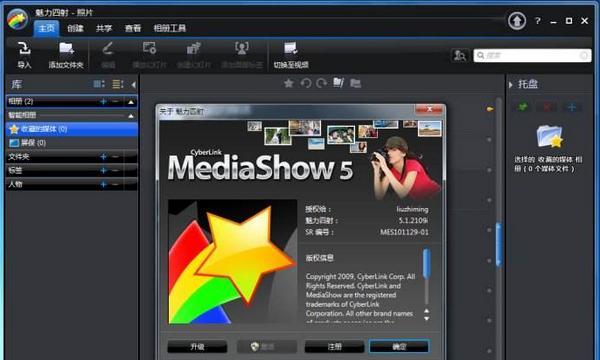600x360 pixels.
Task: Close the 关于 魅力四射 dialog with X
Action: [429, 110]
